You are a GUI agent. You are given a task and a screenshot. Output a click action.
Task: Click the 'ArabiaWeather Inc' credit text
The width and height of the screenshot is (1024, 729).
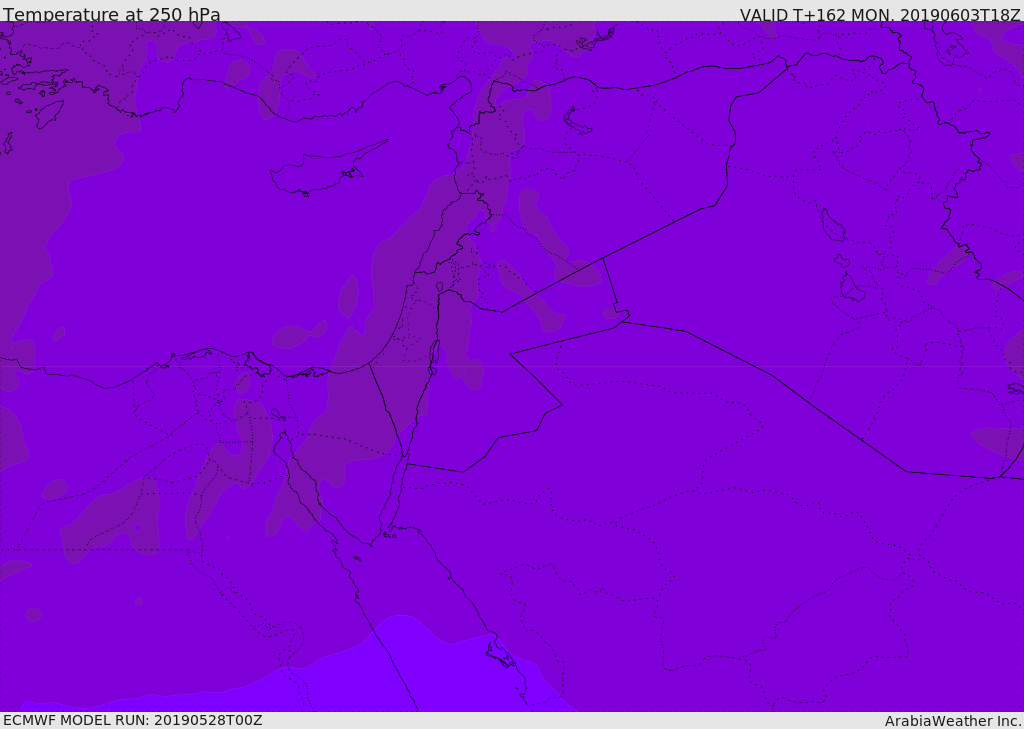[952, 721]
